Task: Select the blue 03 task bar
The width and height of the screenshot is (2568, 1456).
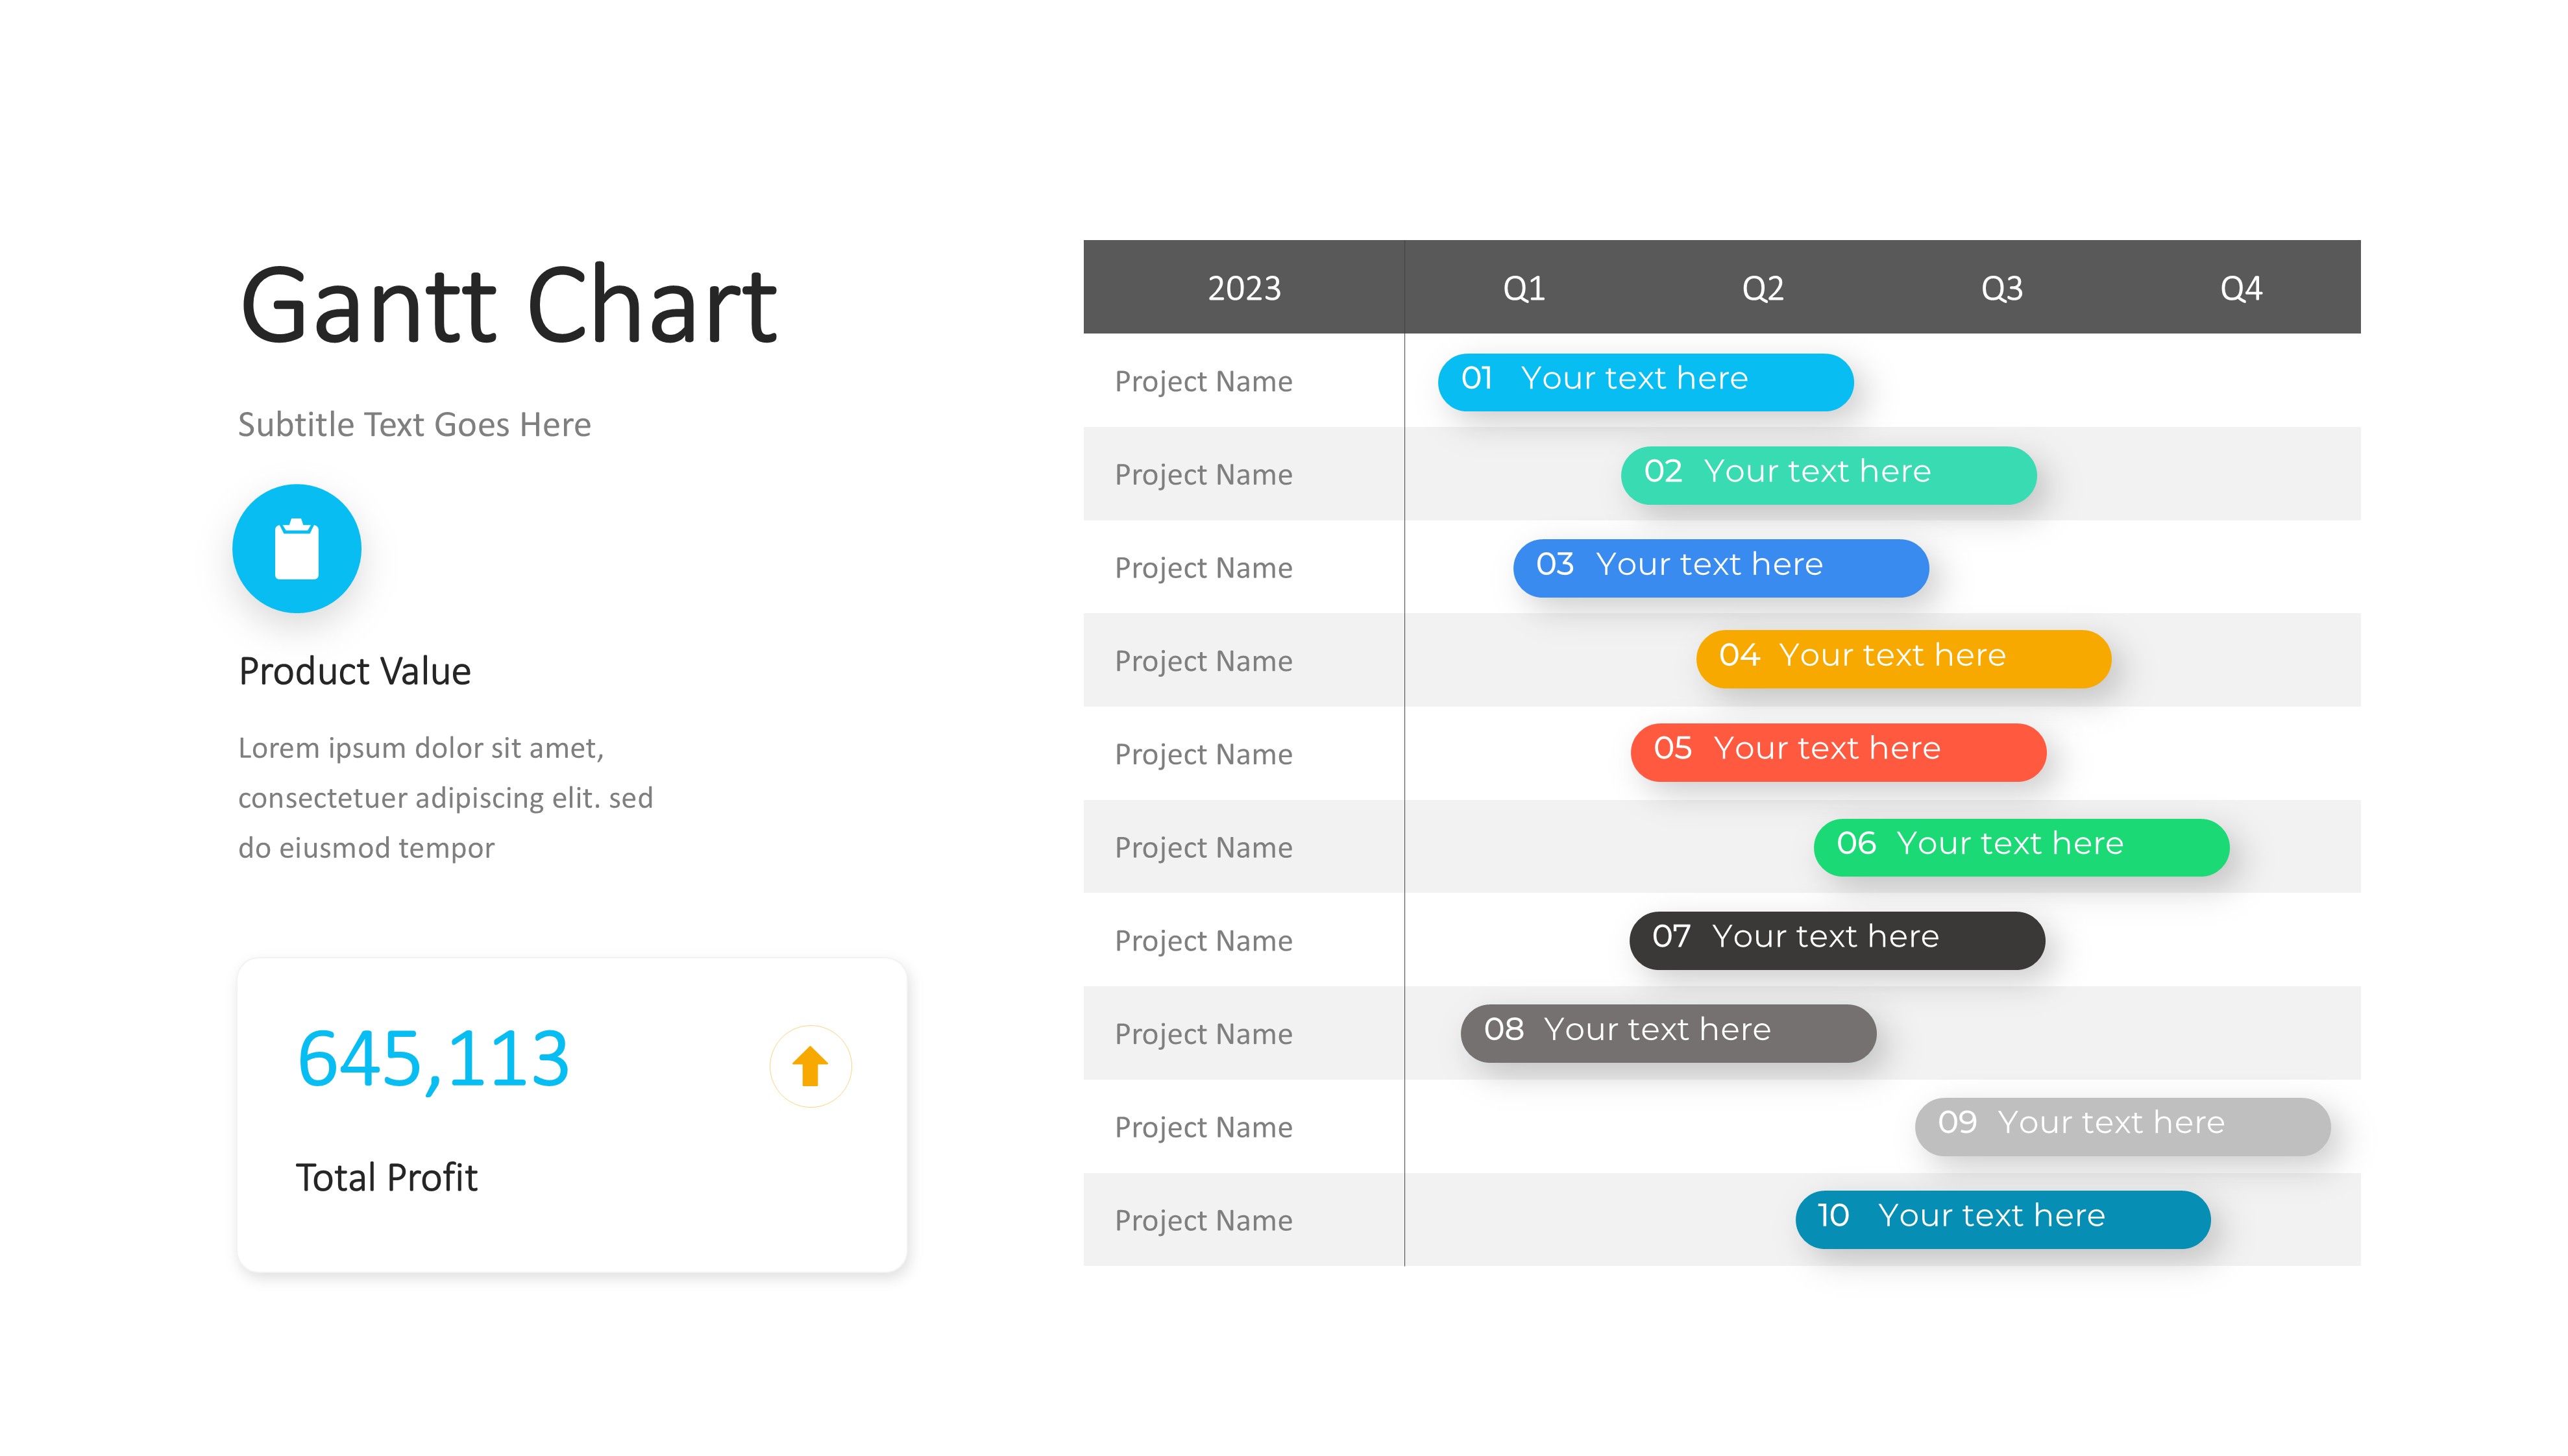Action: [1720, 567]
